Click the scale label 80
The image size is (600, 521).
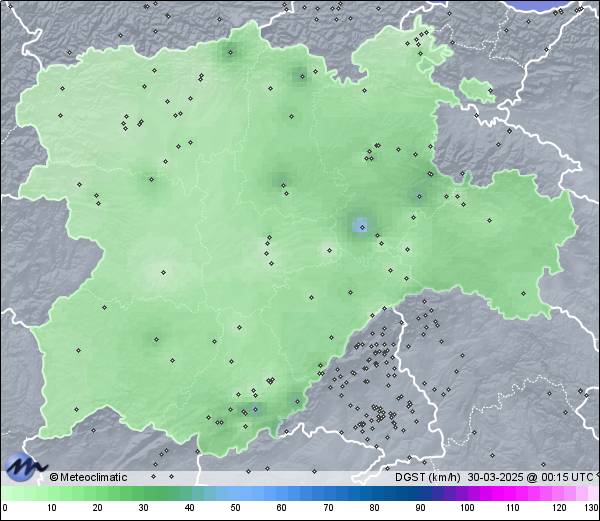[374, 508]
